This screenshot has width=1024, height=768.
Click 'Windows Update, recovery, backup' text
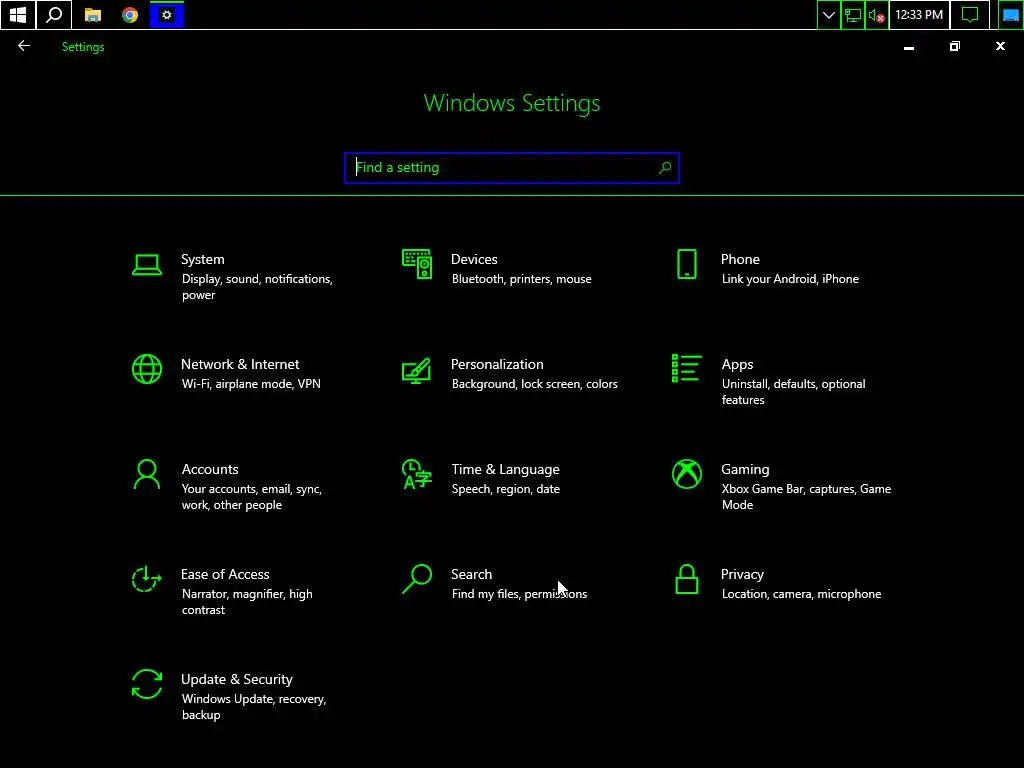254,707
